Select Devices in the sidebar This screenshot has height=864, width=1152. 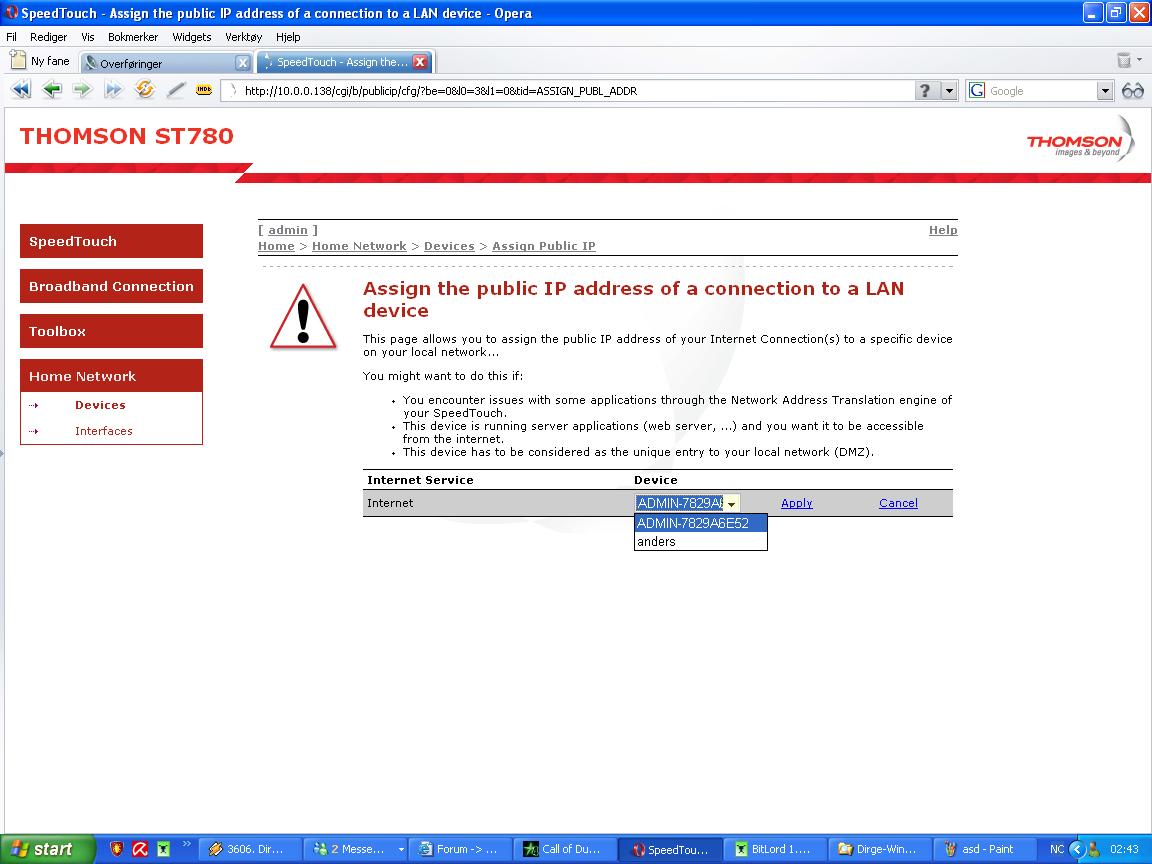100,405
